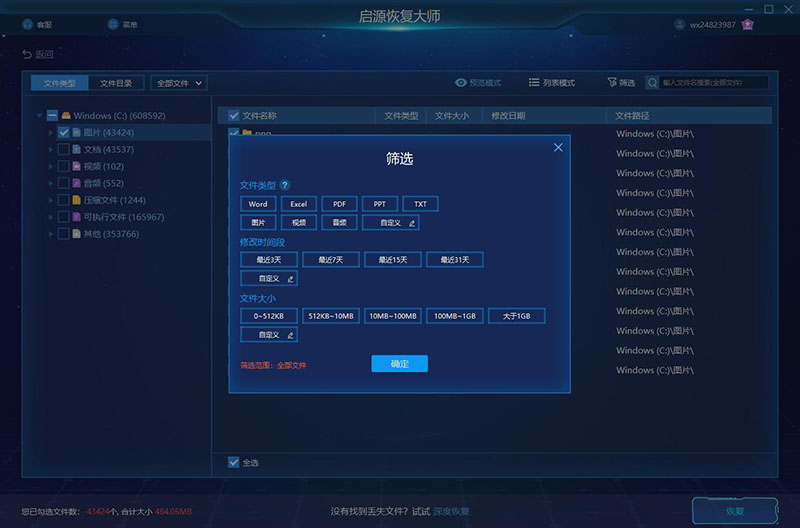Screen dimensions: 800x528
Task: Click the help question mark beside 文件类型
Action: click(285, 185)
